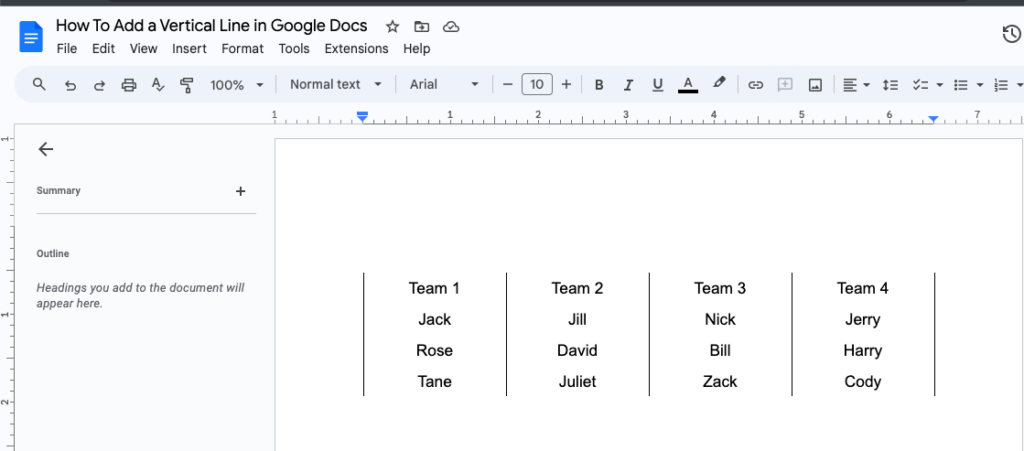The image size is (1024, 451).
Task: Open the zoom level 100% dropdown
Action: (x=237, y=85)
